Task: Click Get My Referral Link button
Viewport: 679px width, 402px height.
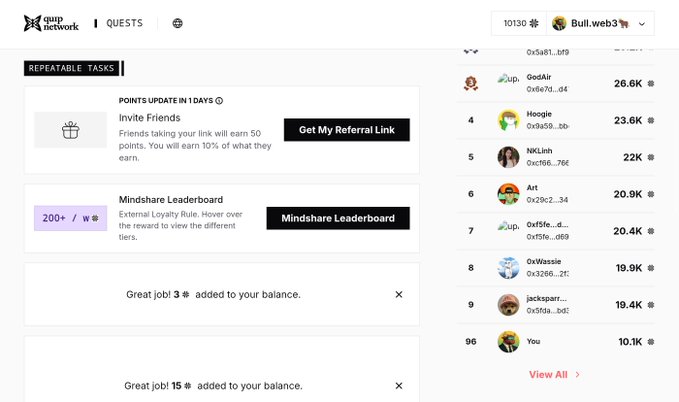Action: (346, 130)
